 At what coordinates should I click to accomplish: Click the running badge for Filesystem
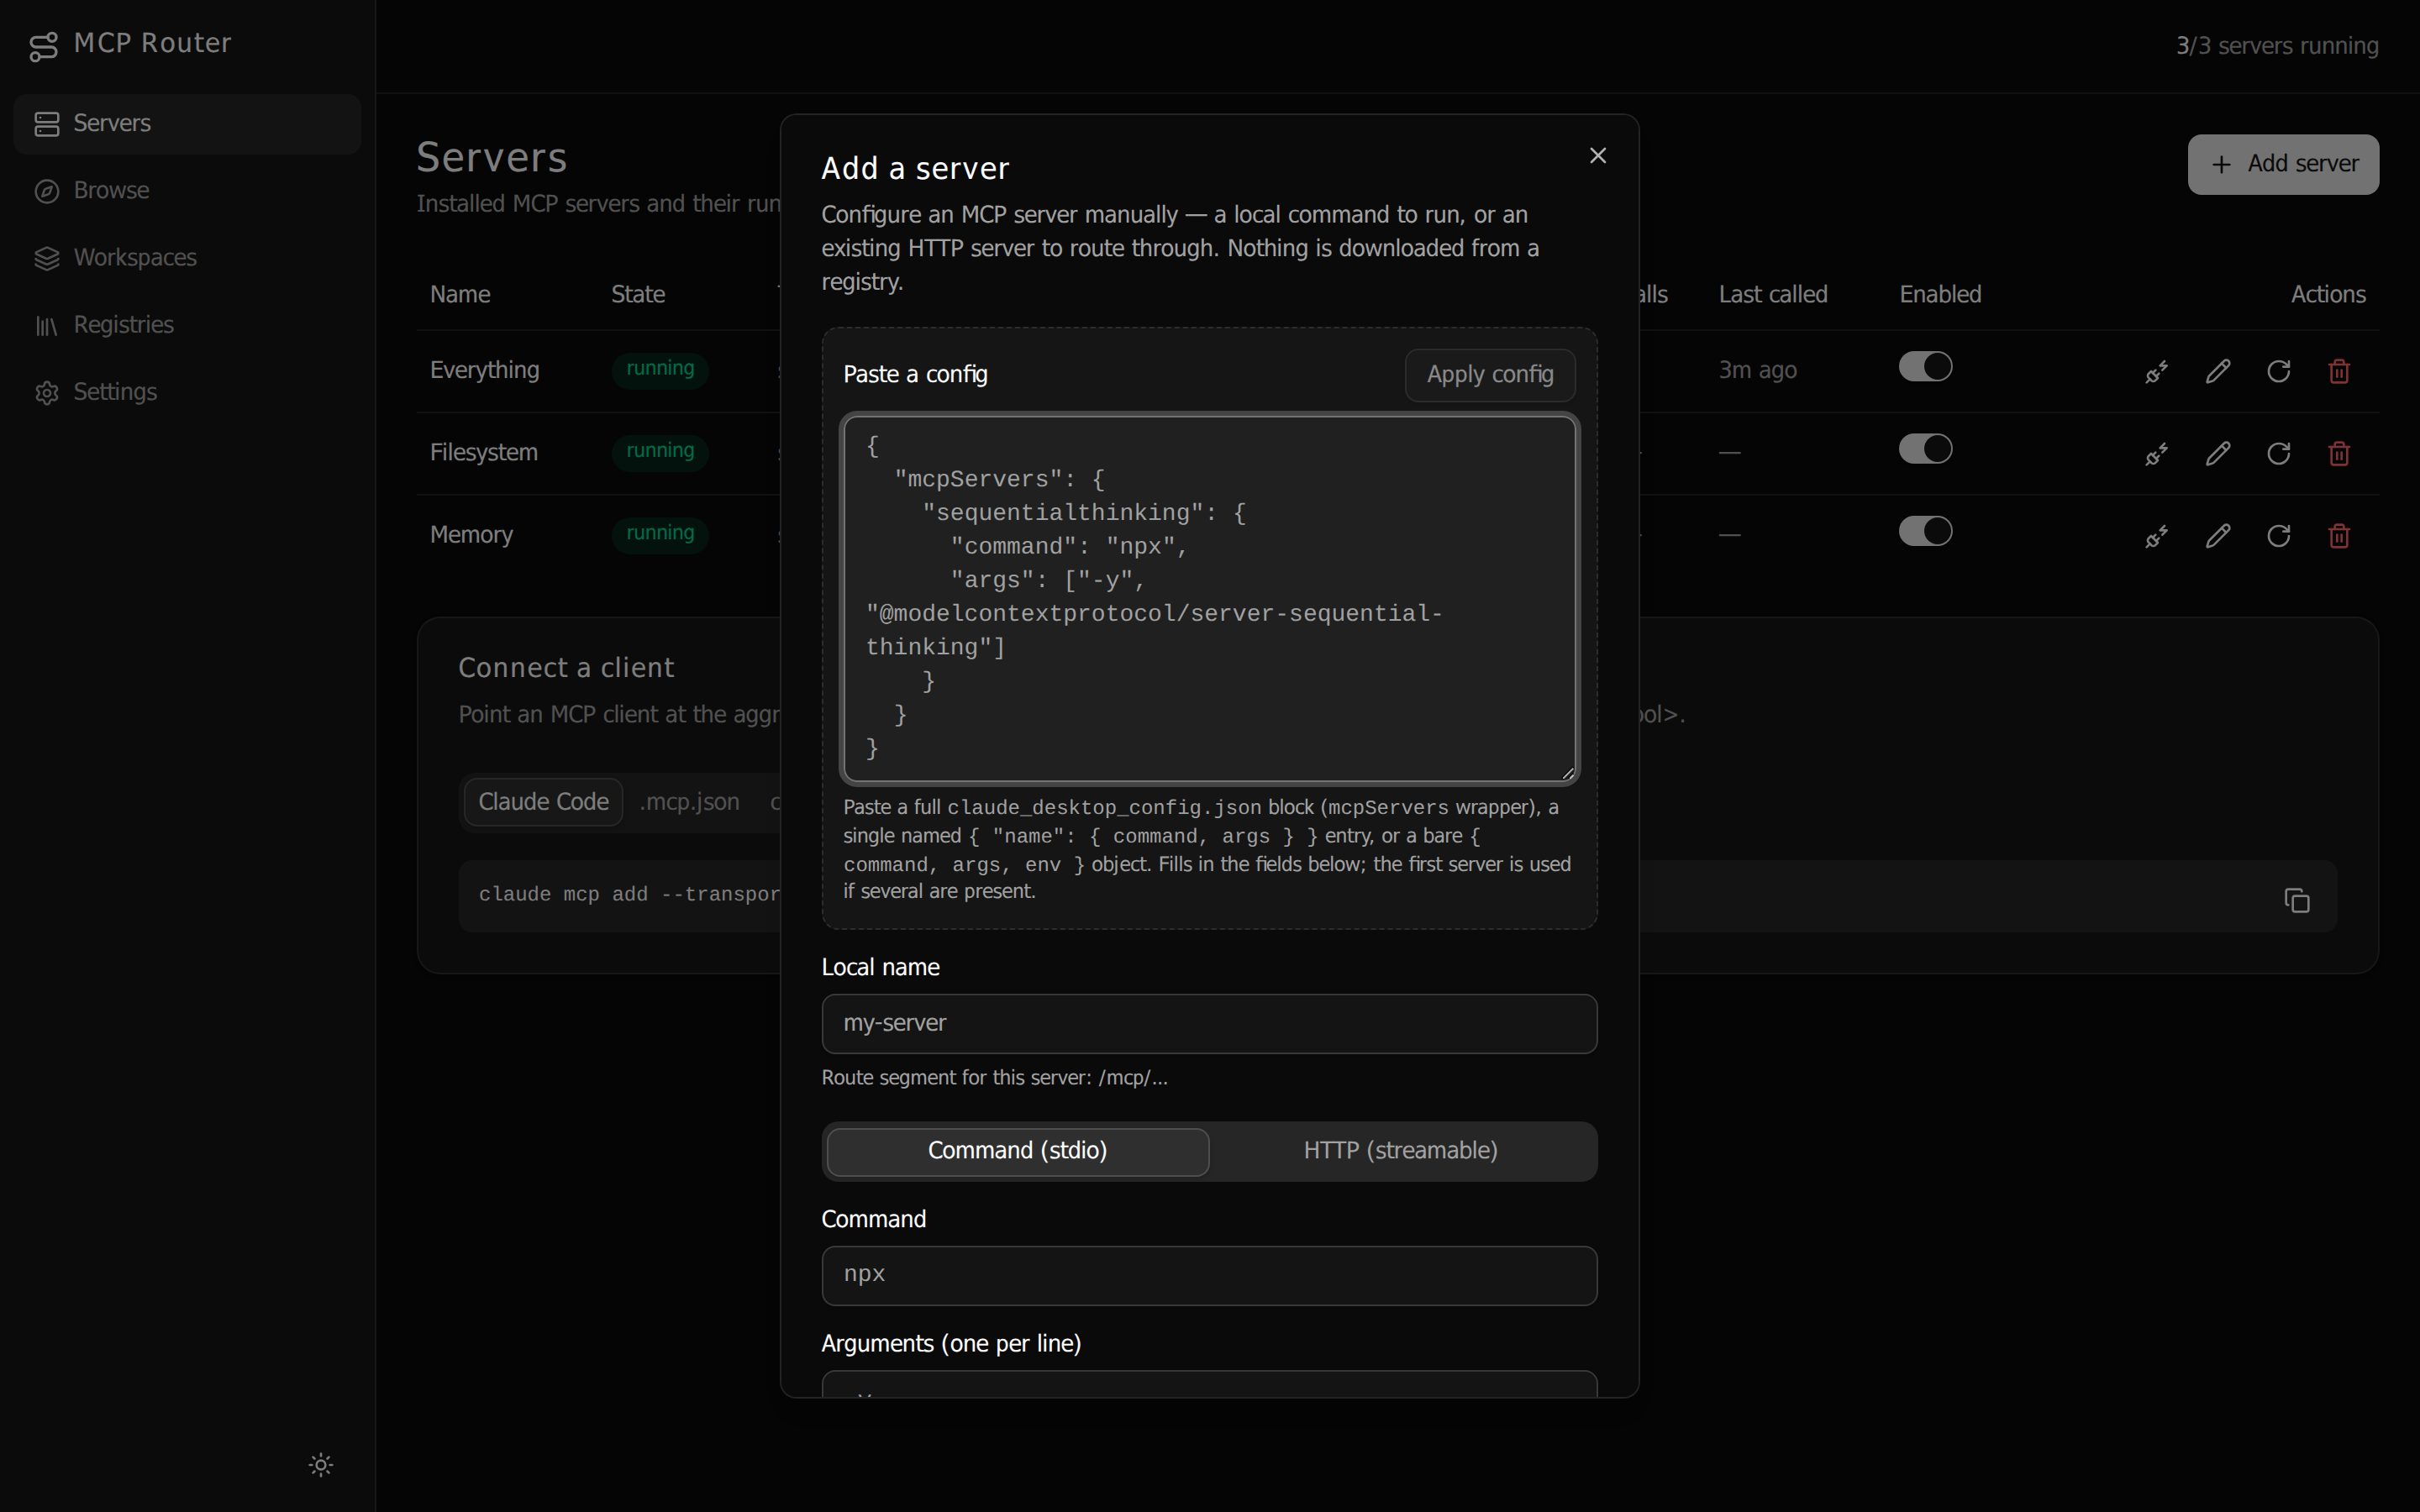click(x=660, y=451)
